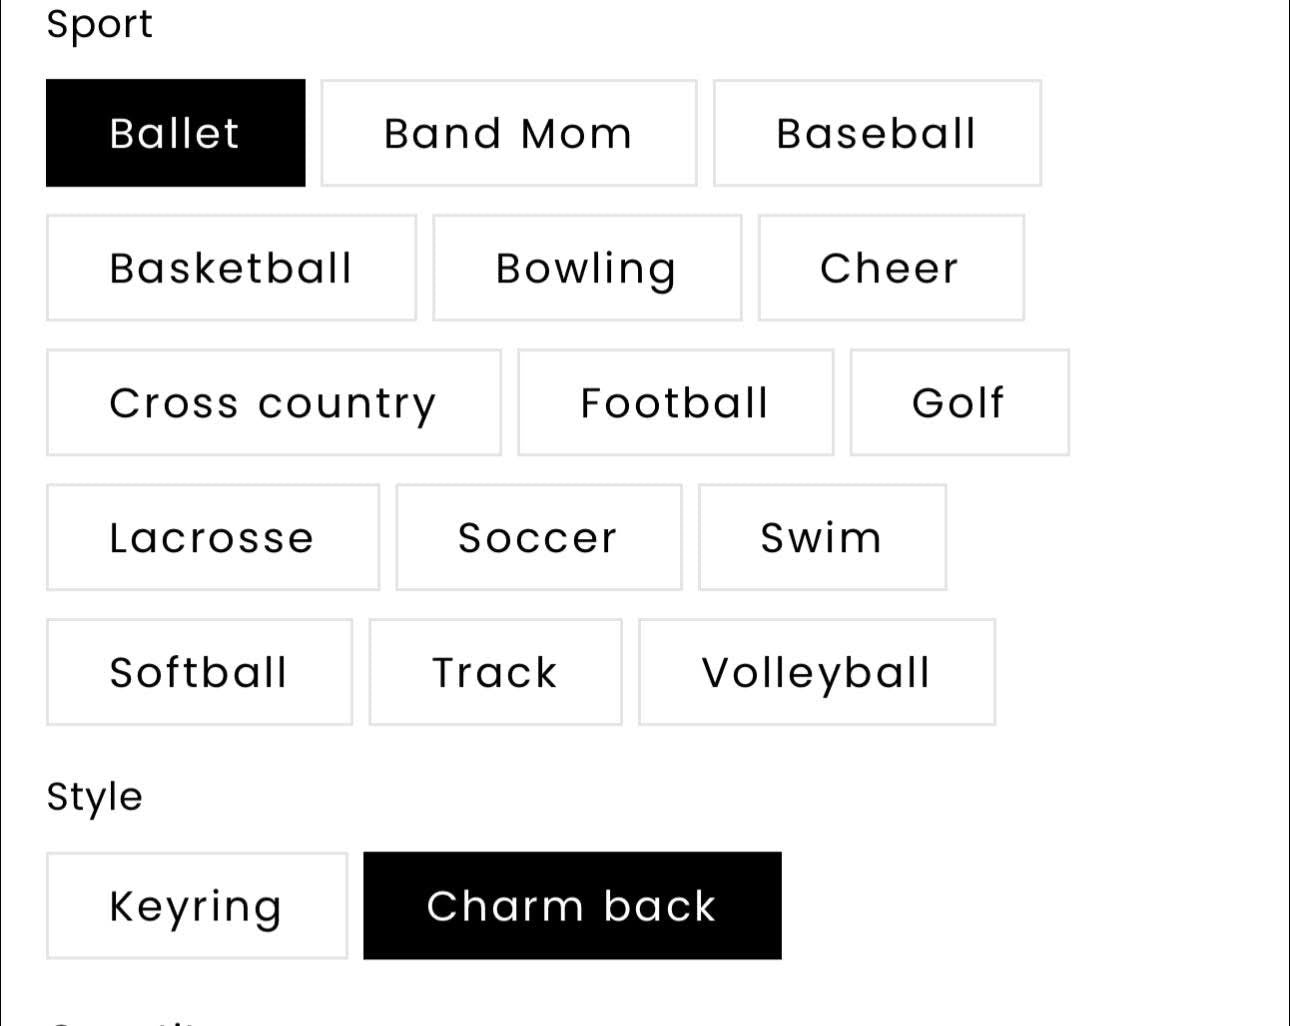The height and width of the screenshot is (1026, 1290).
Task: Select Basketball from the sport choices
Action: 231,268
